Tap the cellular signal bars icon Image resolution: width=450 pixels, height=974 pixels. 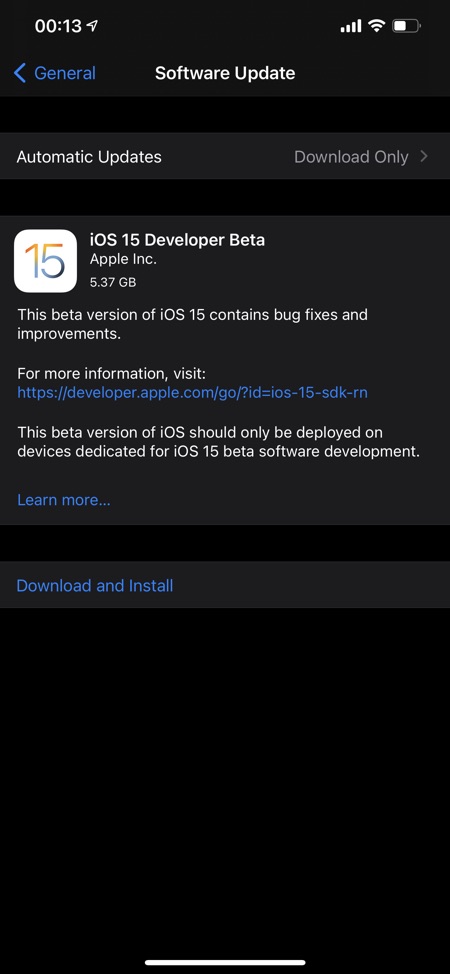click(x=351, y=26)
